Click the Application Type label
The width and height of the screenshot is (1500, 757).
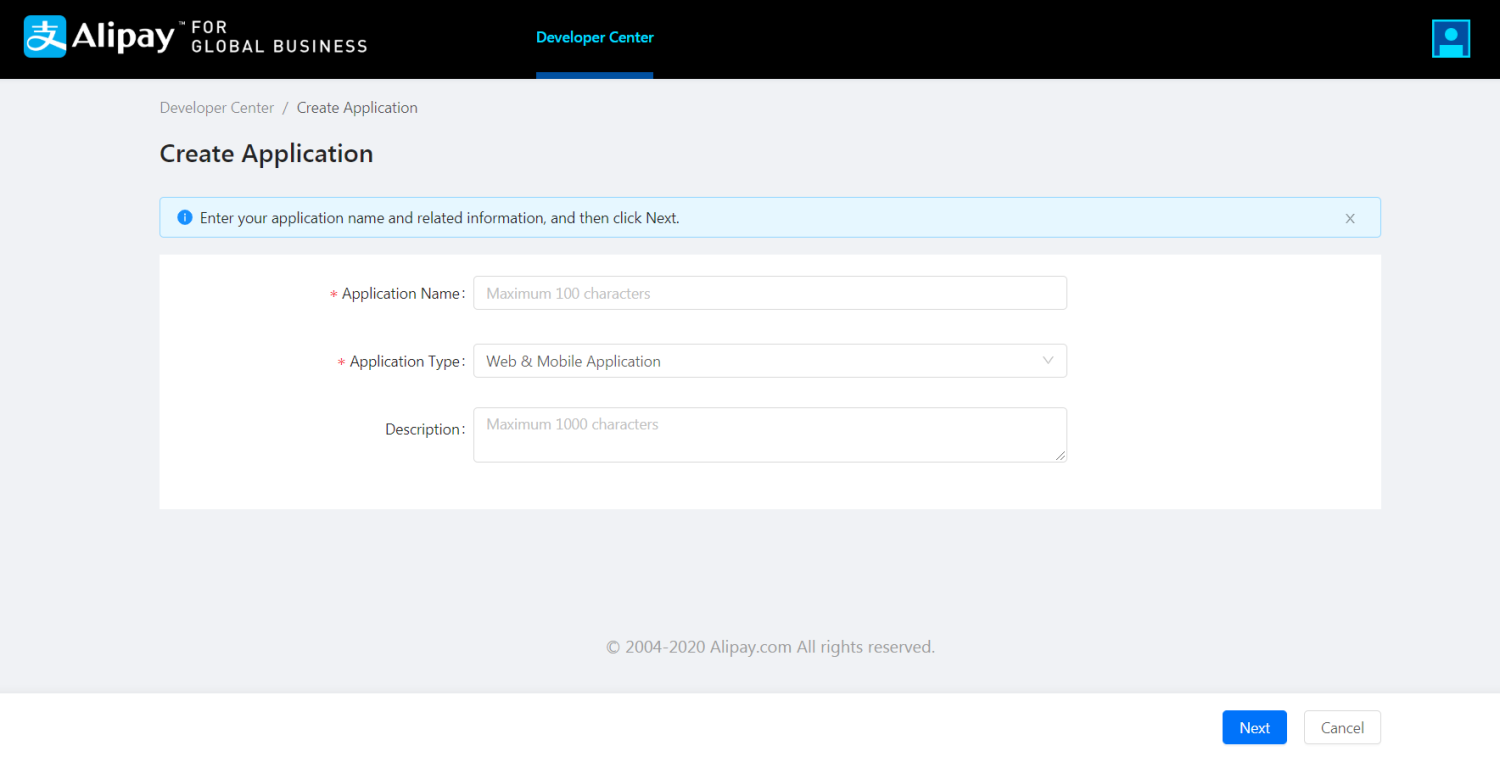point(405,362)
